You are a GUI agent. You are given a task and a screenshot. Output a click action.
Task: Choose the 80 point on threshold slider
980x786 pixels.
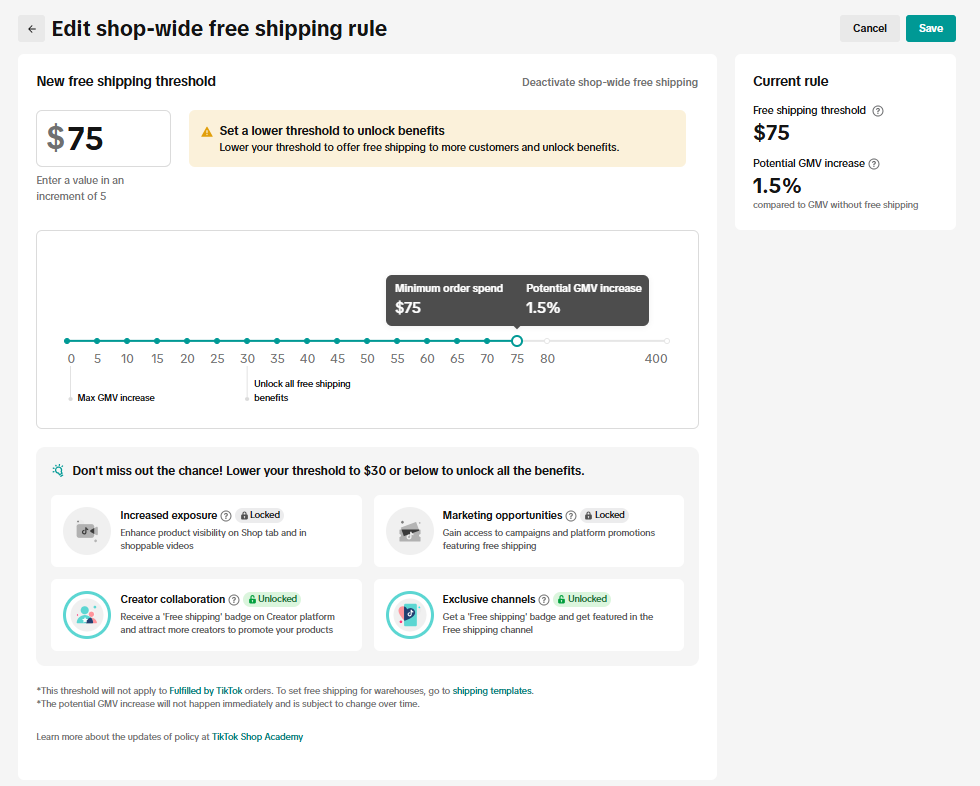coord(547,341)
